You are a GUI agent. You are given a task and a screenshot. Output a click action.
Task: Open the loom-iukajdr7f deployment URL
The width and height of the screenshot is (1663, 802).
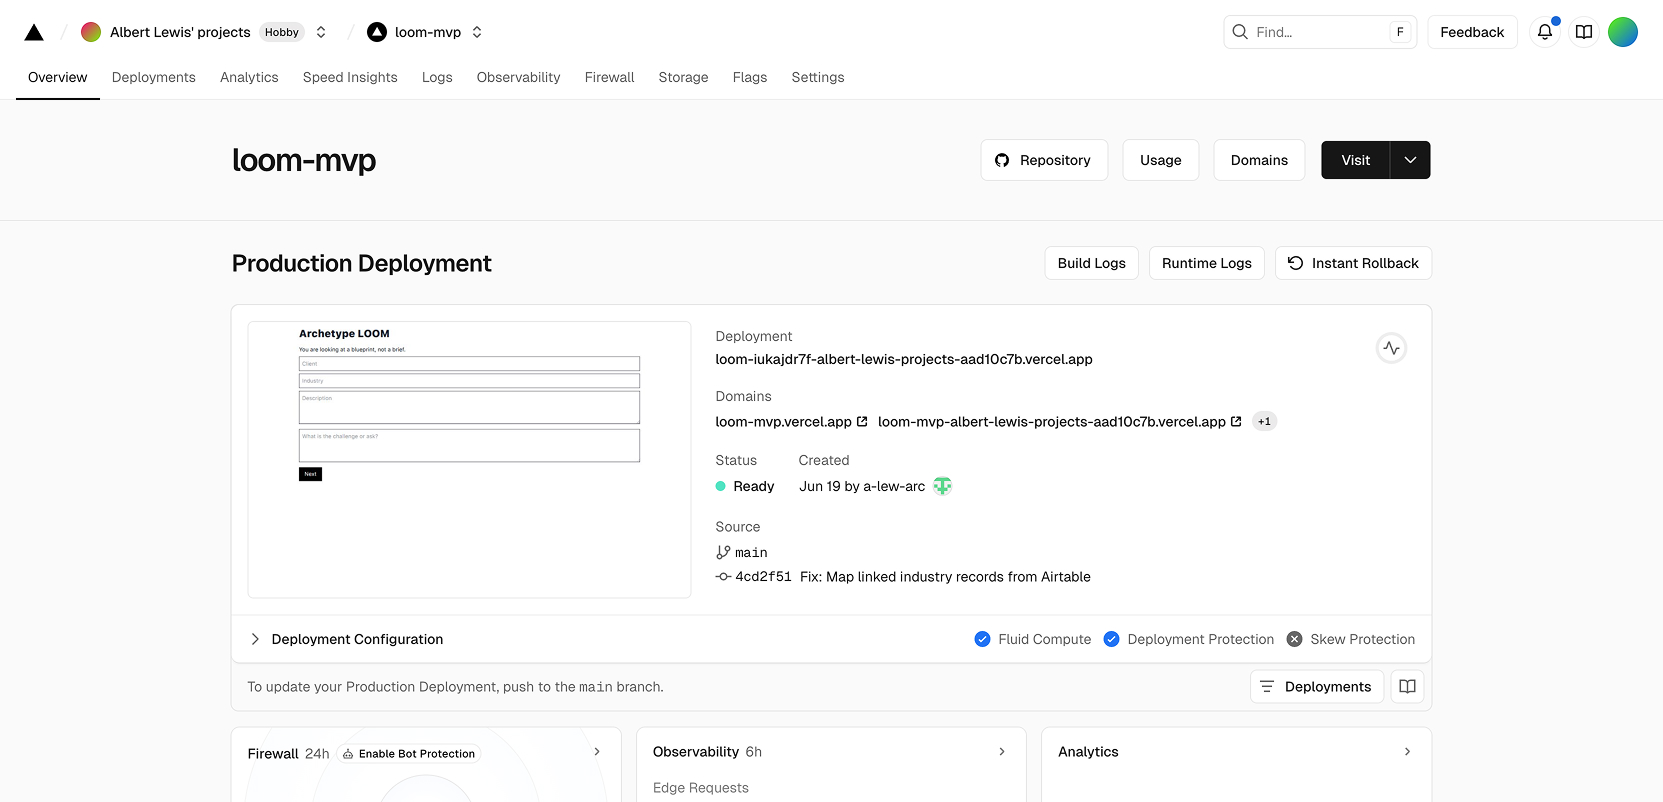click(x=904, y=359)
